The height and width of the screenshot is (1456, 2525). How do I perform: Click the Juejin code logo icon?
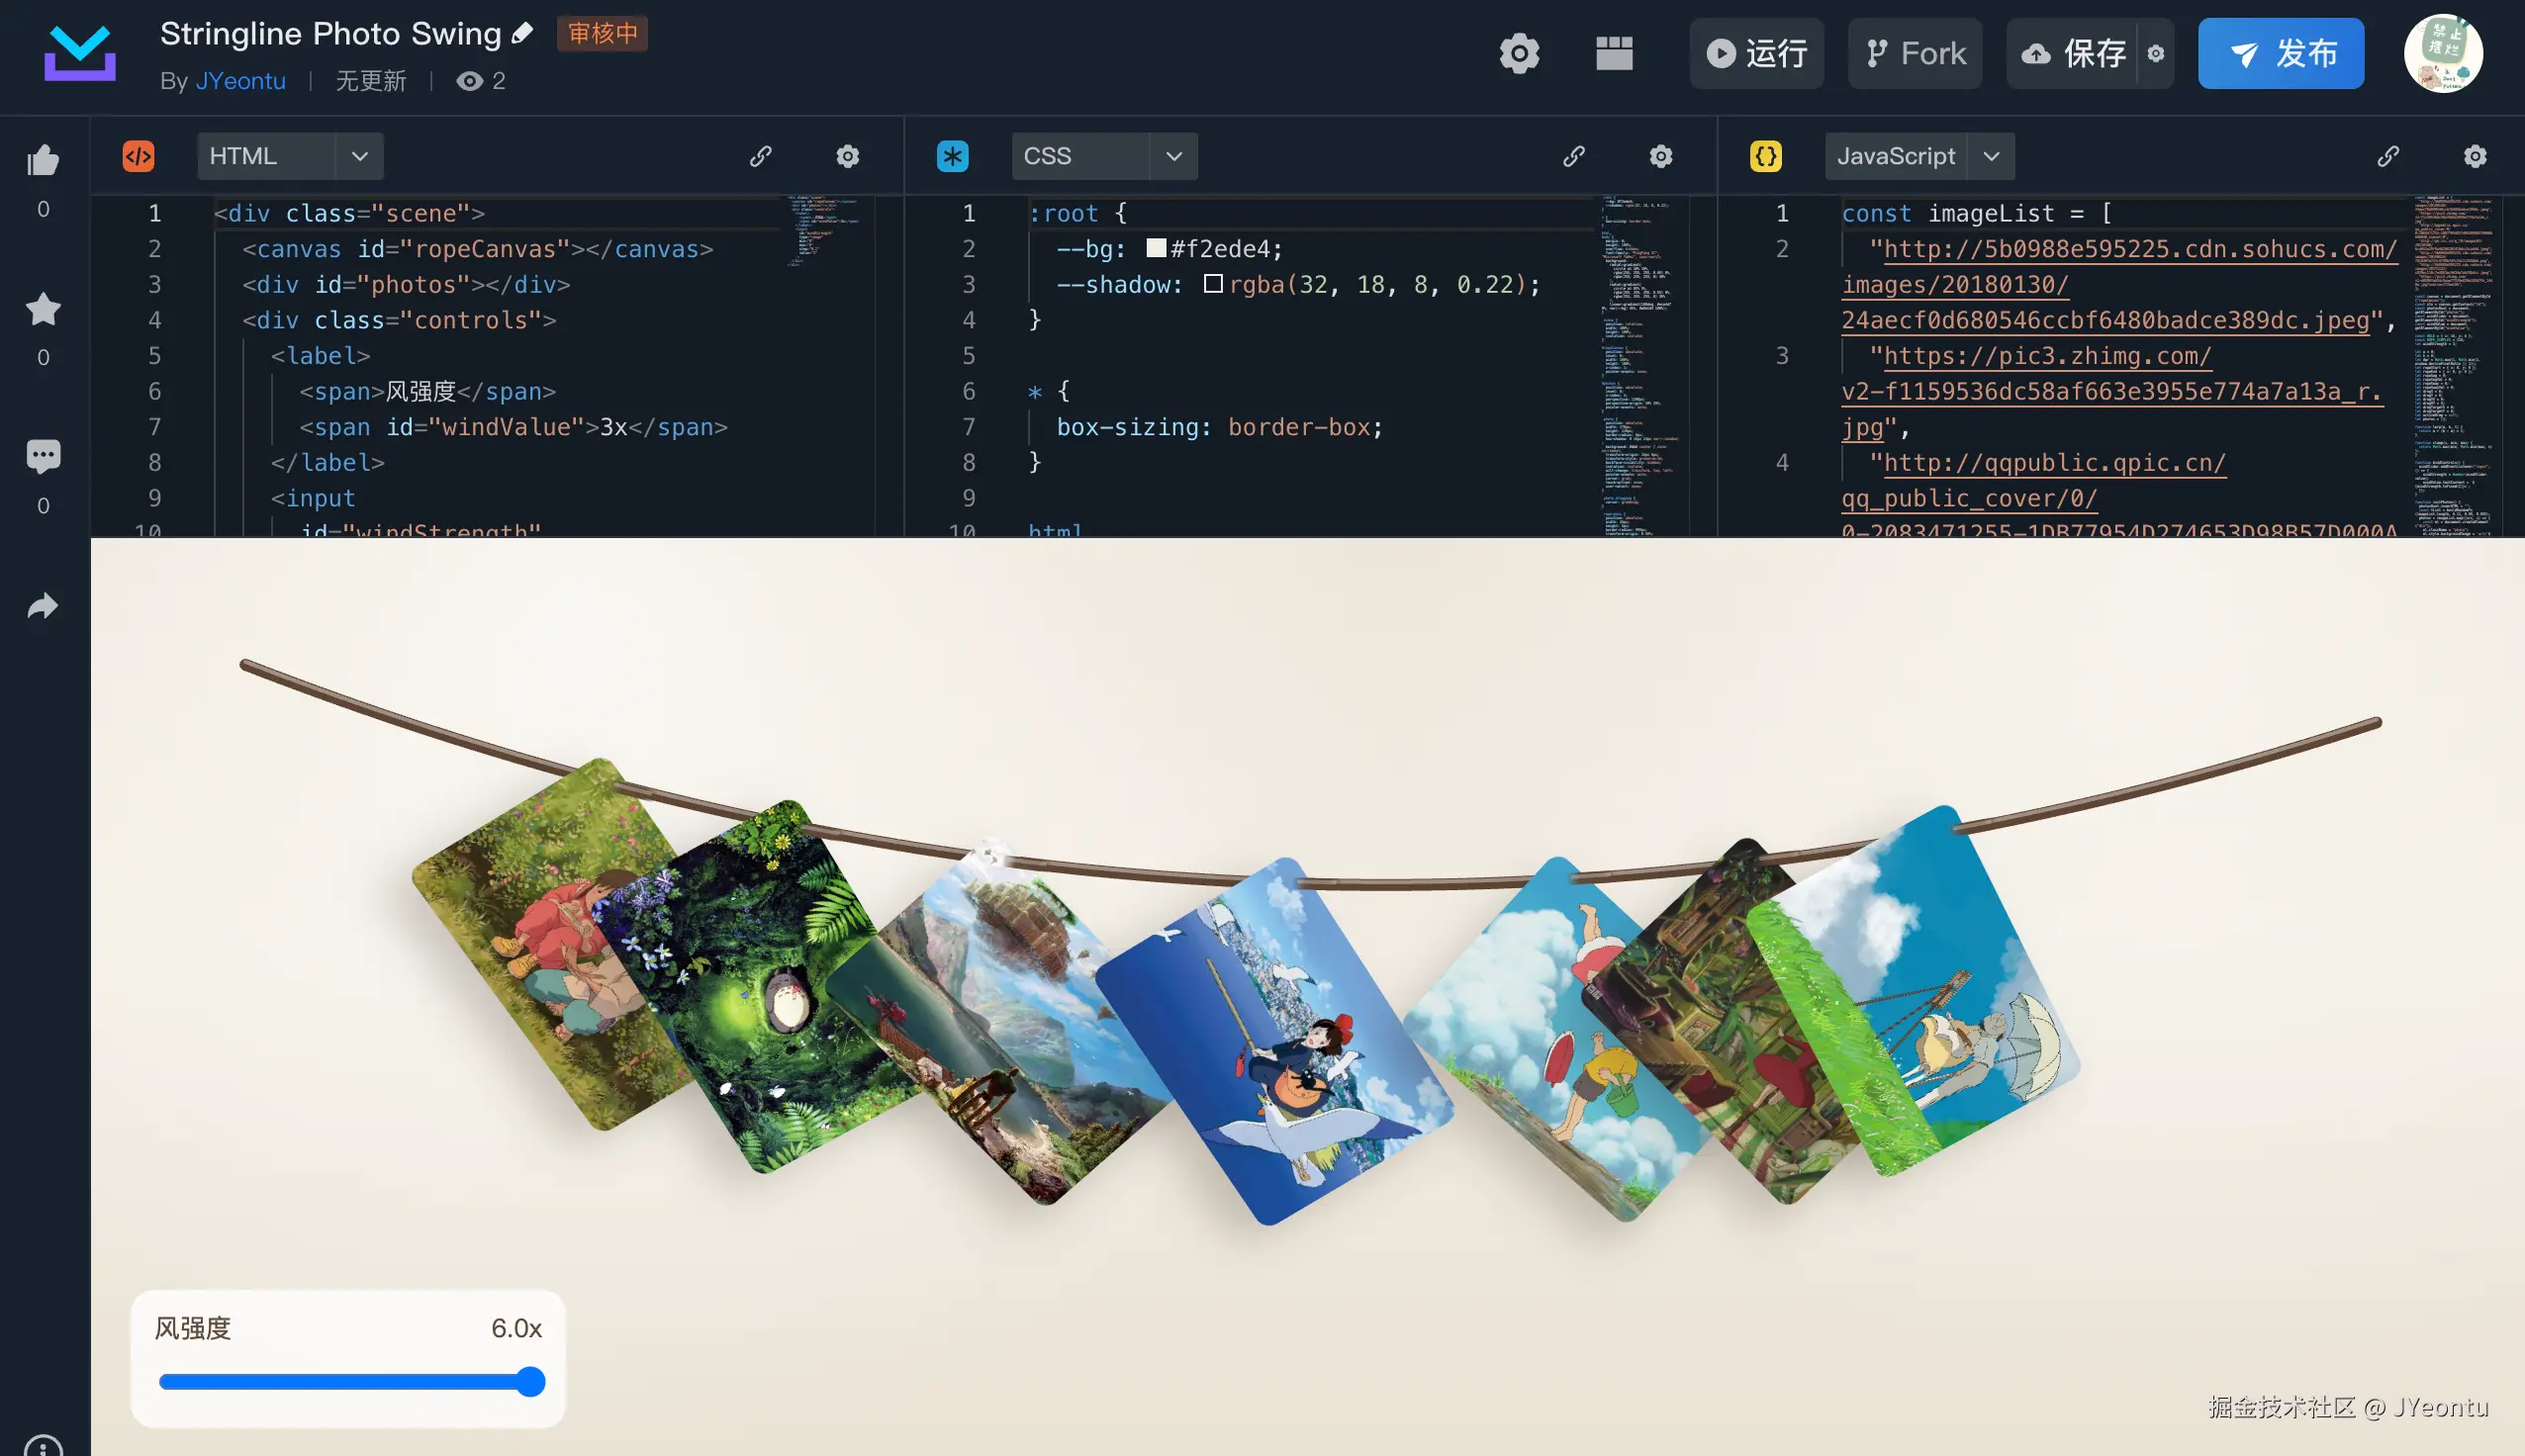(80, 53)
